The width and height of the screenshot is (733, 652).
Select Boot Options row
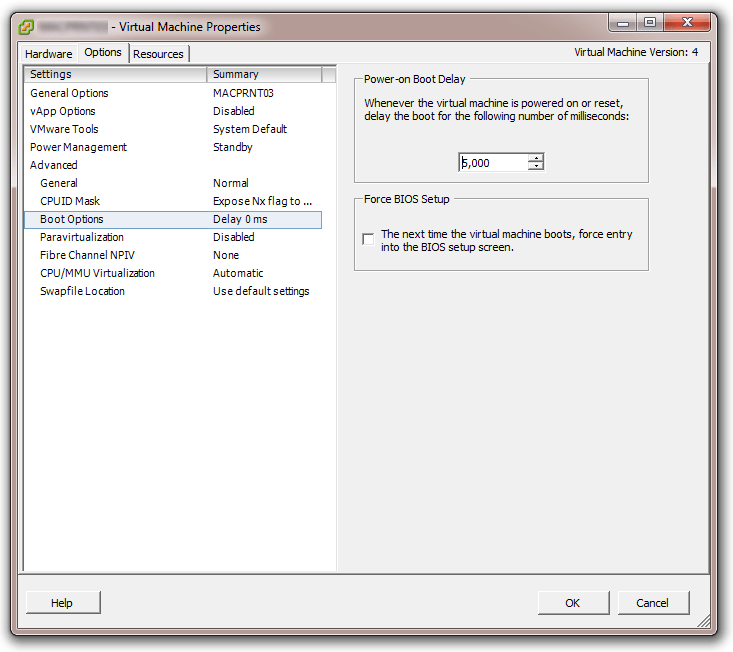pos(172,219)
